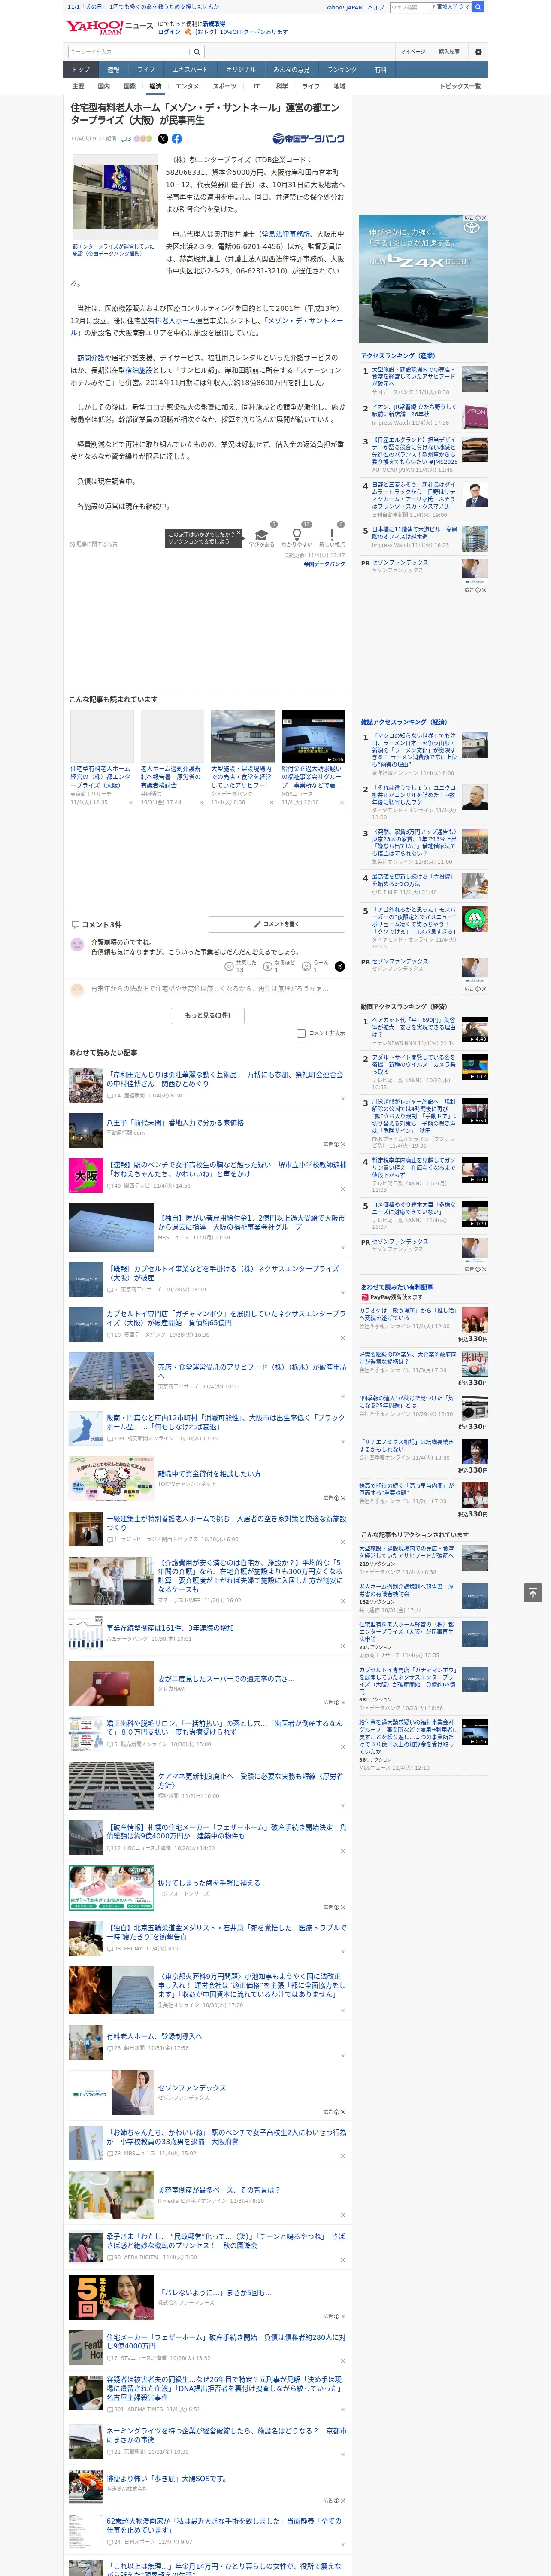Open the 宮城大学 クマ suggested search dropdown
This screenshot has height=2576, width=551.
(451, 7)
